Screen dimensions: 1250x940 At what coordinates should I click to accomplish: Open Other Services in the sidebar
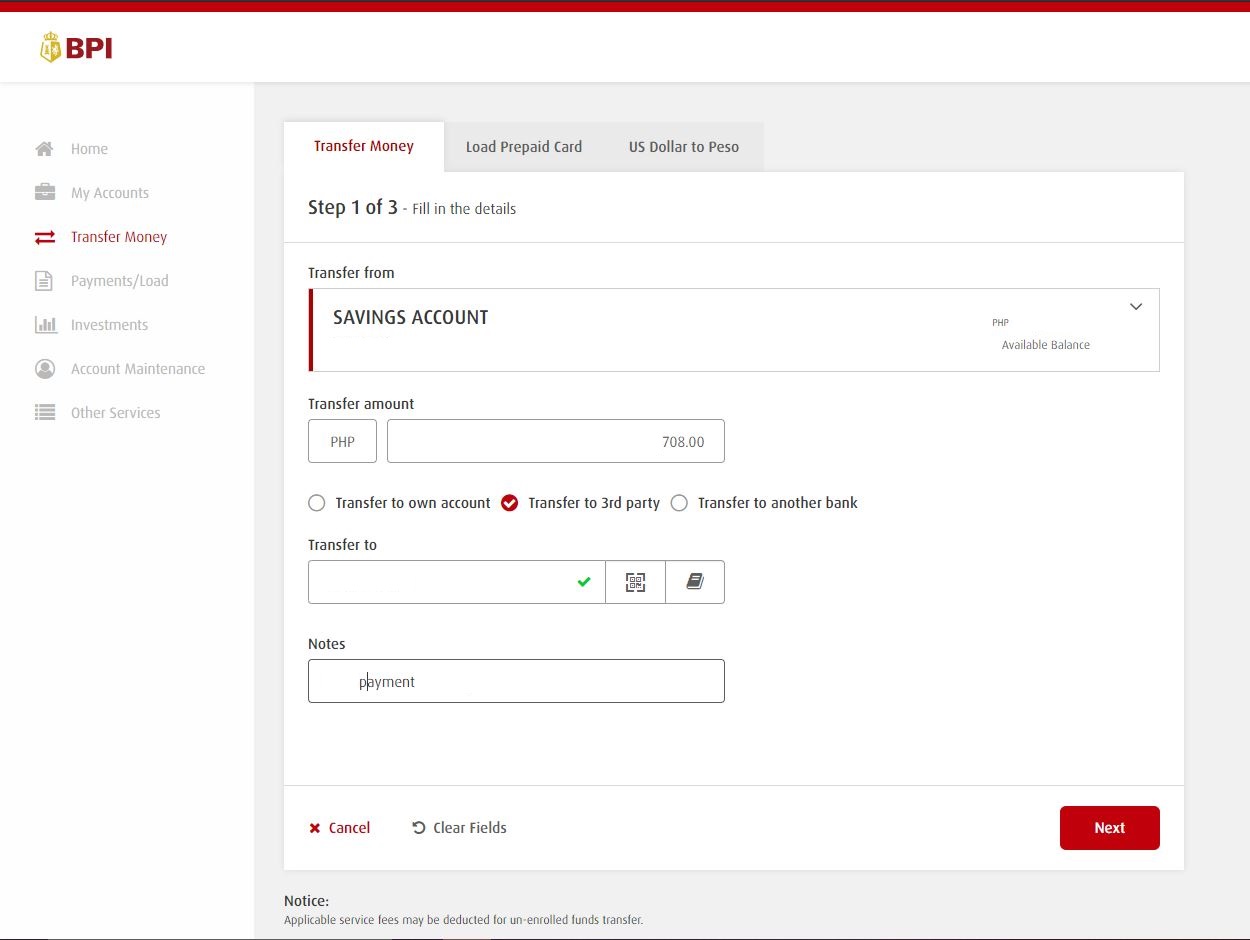click(x=115, y=413)
